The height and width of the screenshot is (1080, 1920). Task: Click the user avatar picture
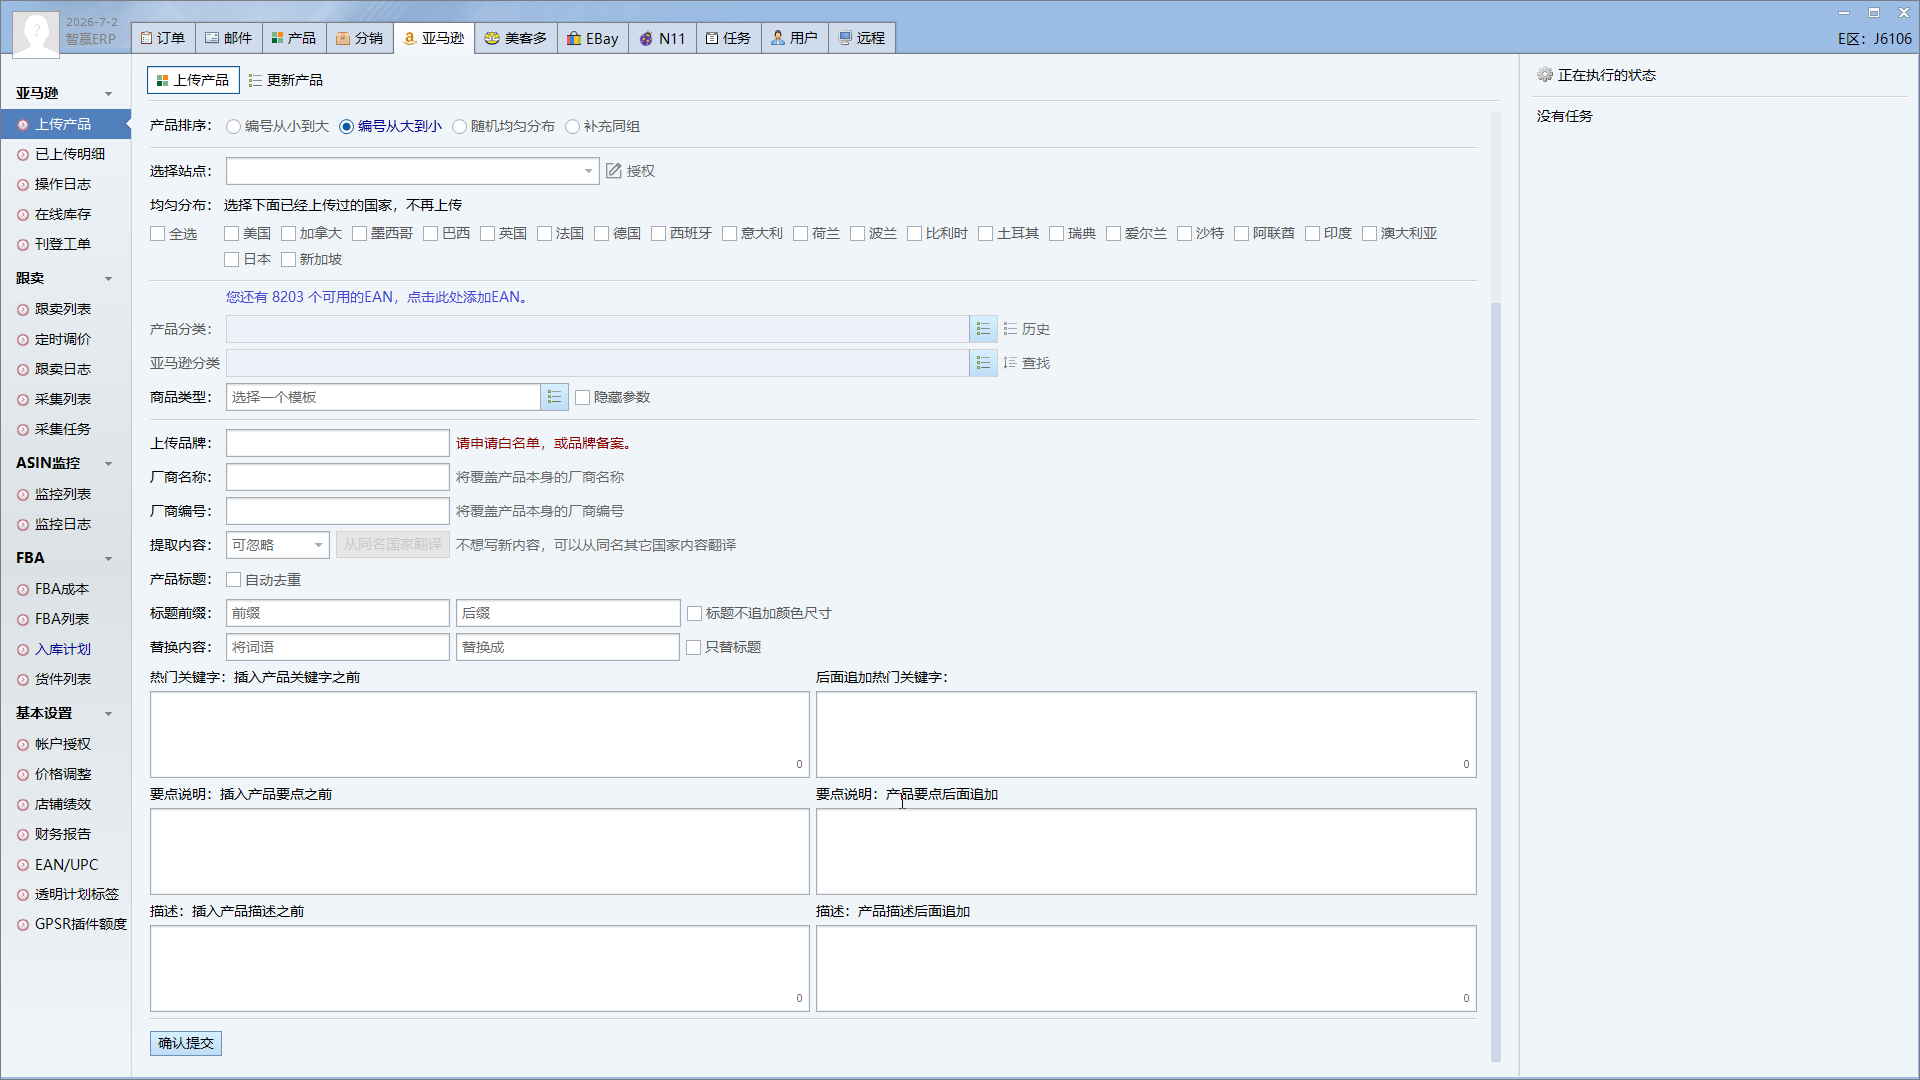point(36,33)
